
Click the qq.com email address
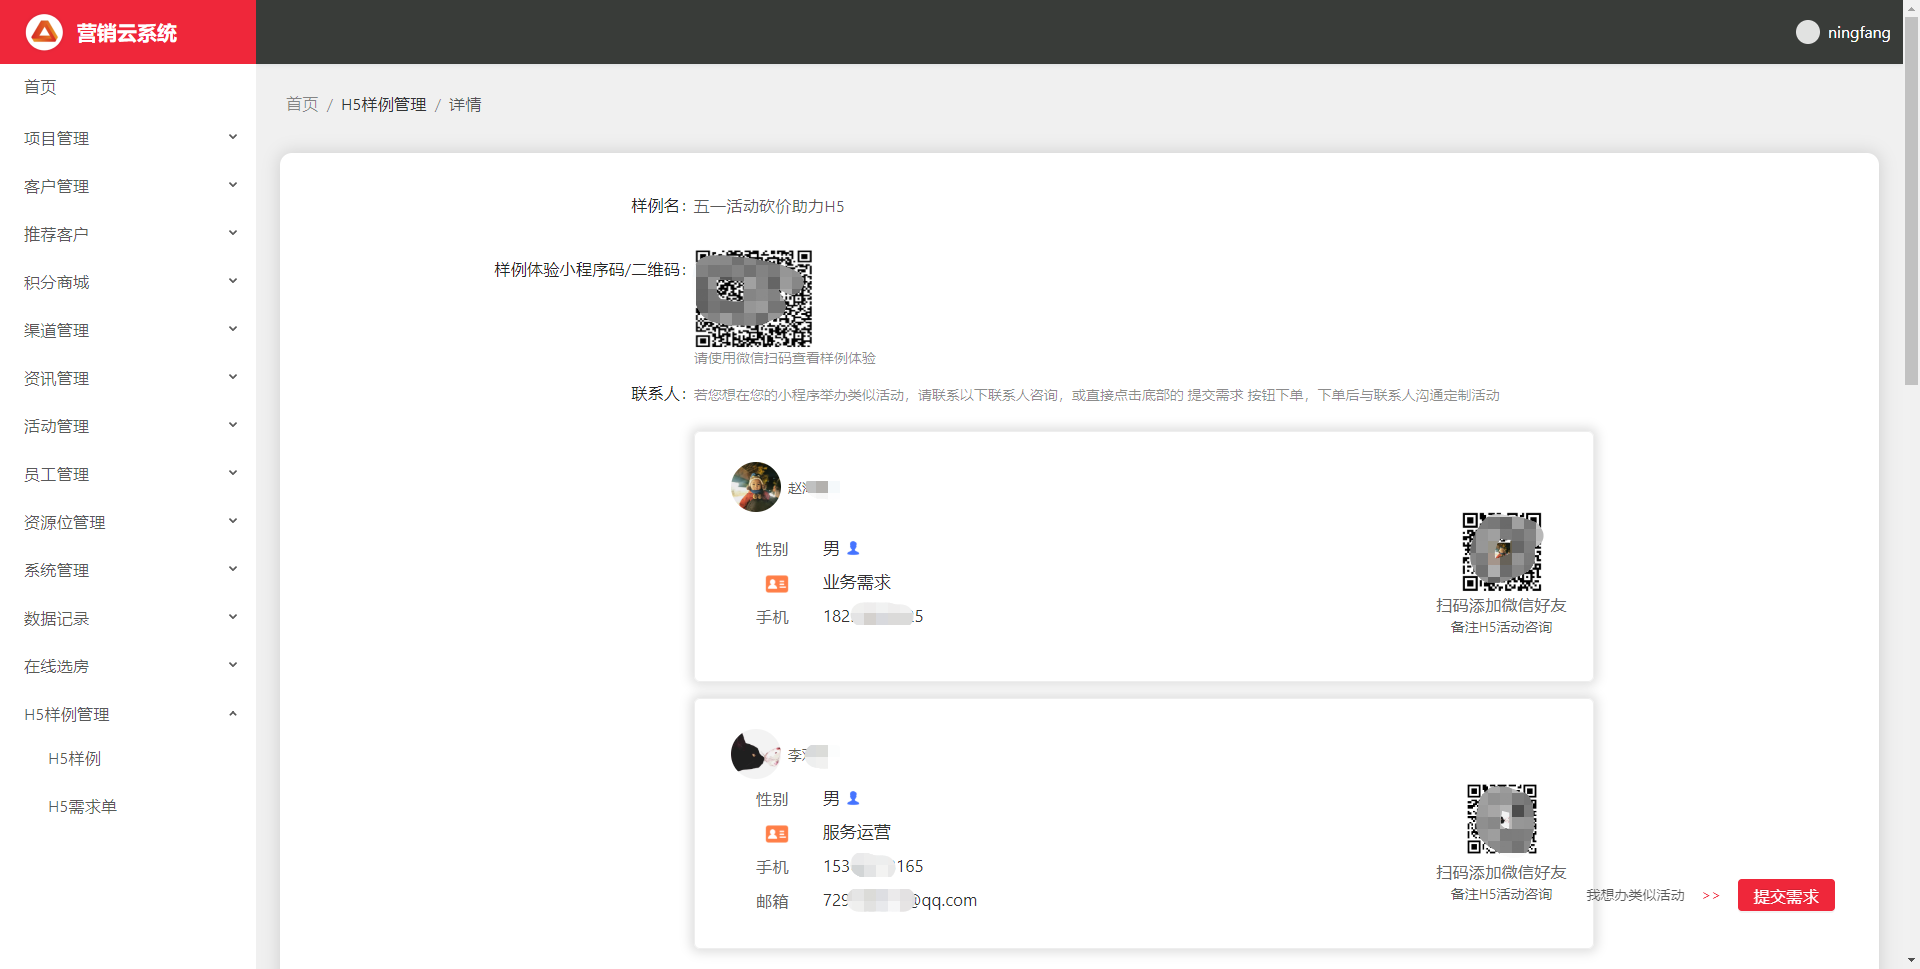coord(900,900)
